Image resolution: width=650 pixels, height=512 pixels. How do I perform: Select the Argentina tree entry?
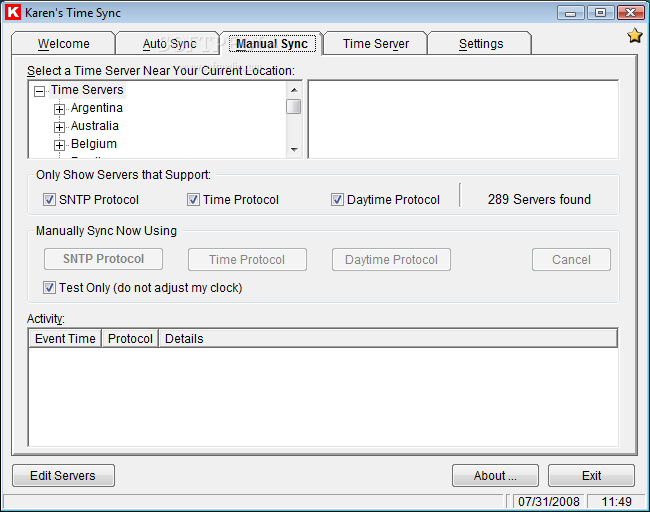coord(97,108)
